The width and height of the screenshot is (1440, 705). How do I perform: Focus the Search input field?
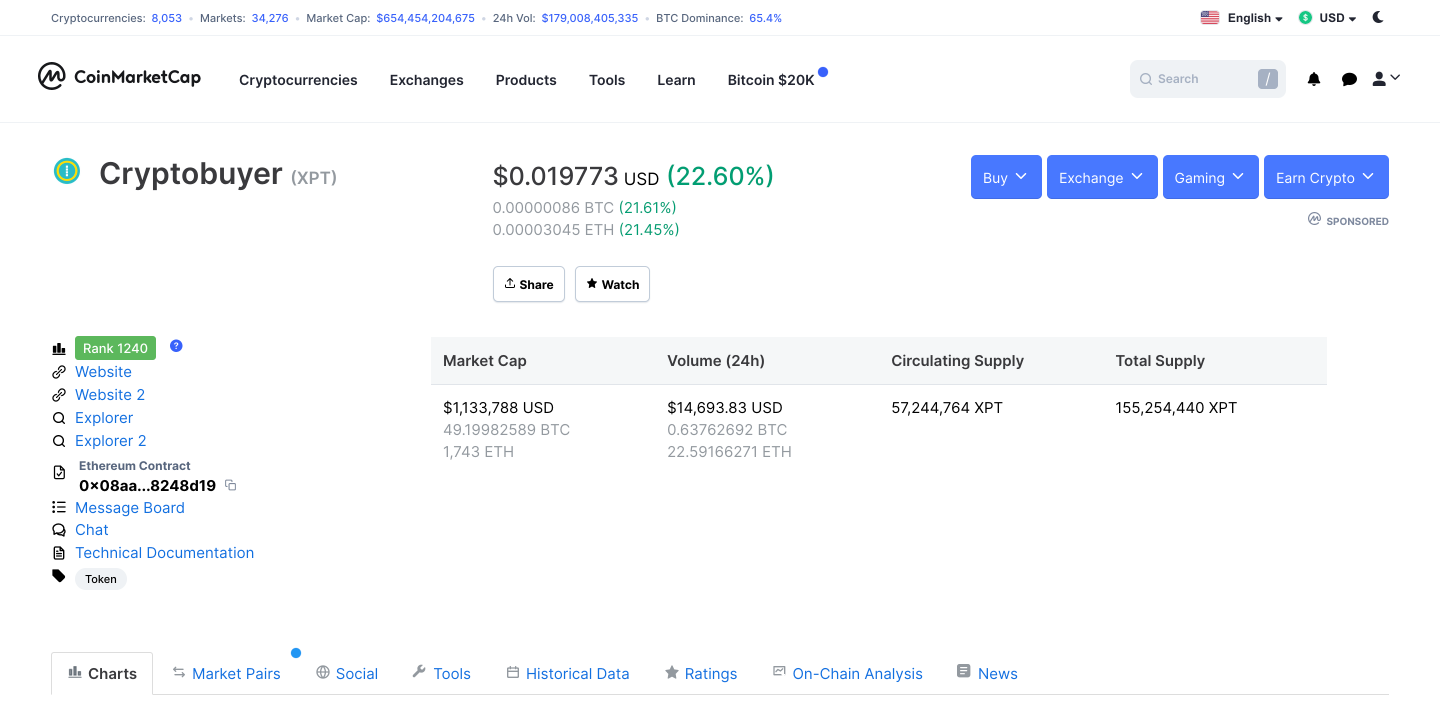pyautogui.click(x=1207, y=79)
